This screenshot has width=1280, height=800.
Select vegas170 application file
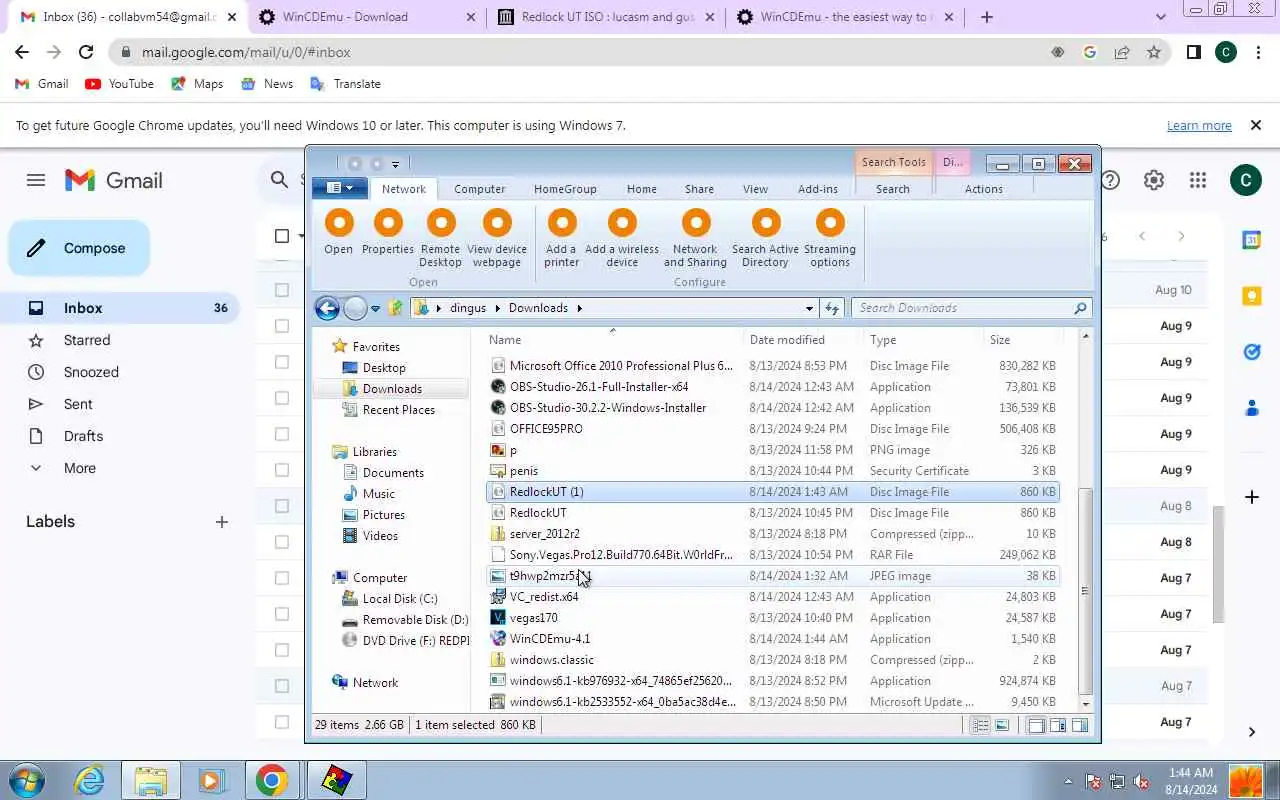click(x=534, y=618)
